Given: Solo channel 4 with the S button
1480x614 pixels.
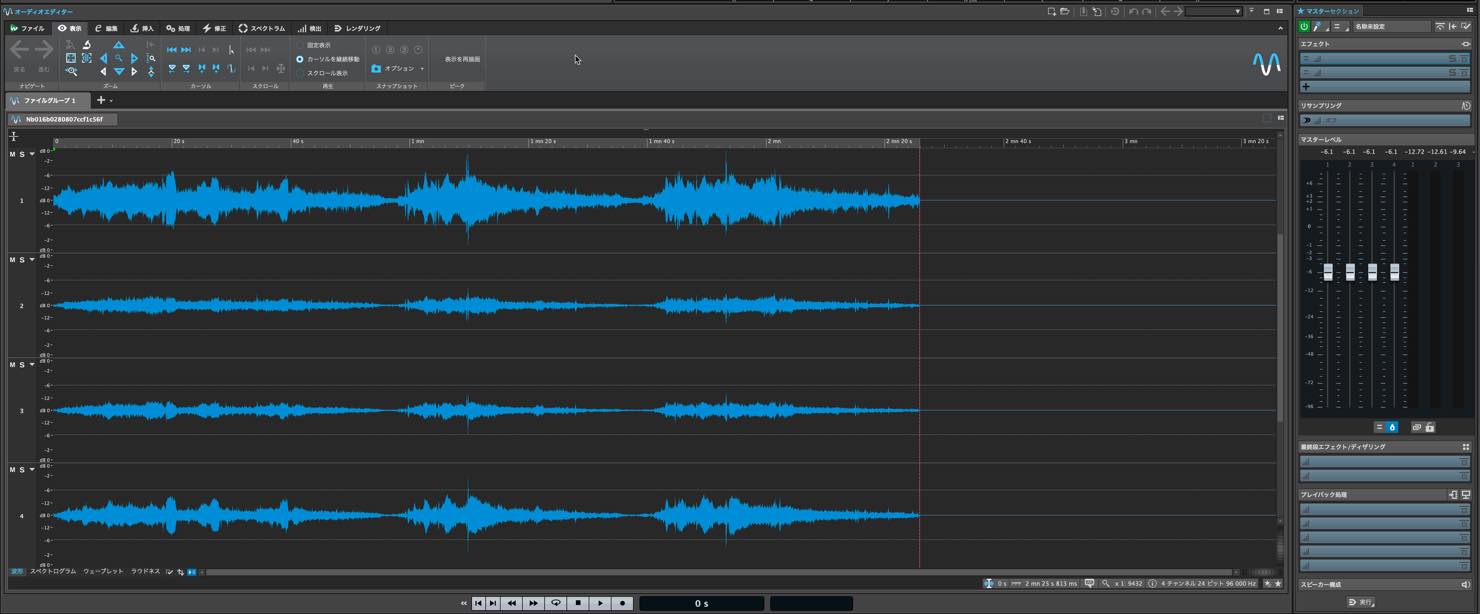Looking at the screenshot, I should [x=22, y=469].
